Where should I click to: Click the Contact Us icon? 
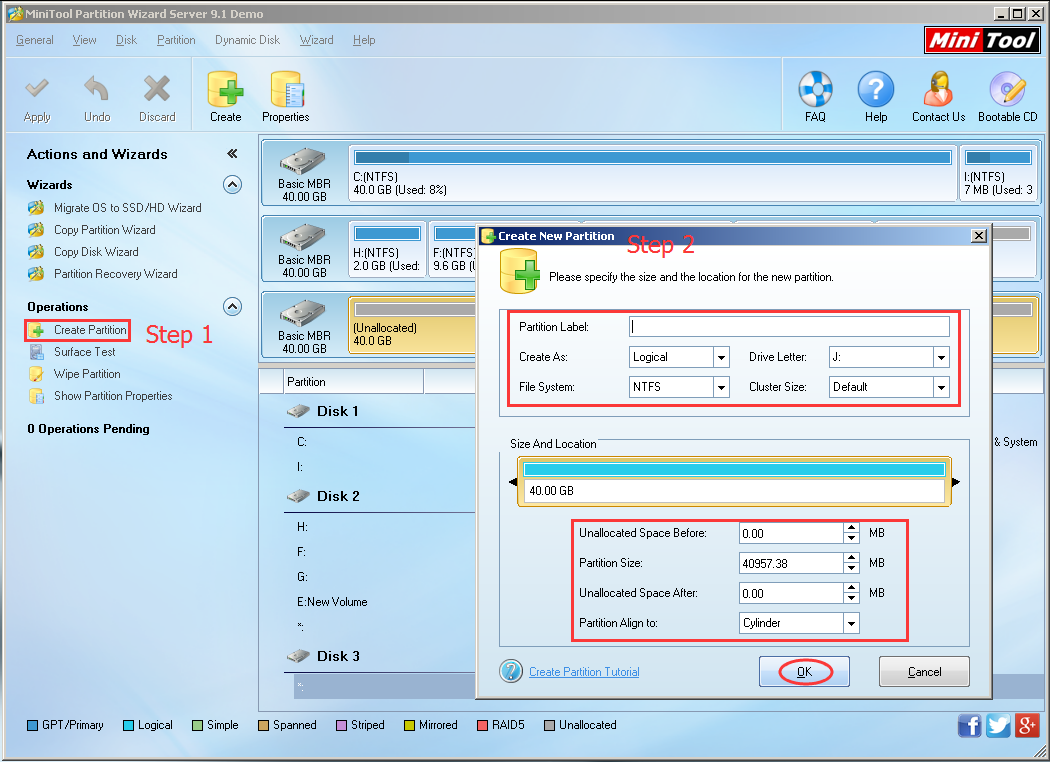(x=938, y=89)
